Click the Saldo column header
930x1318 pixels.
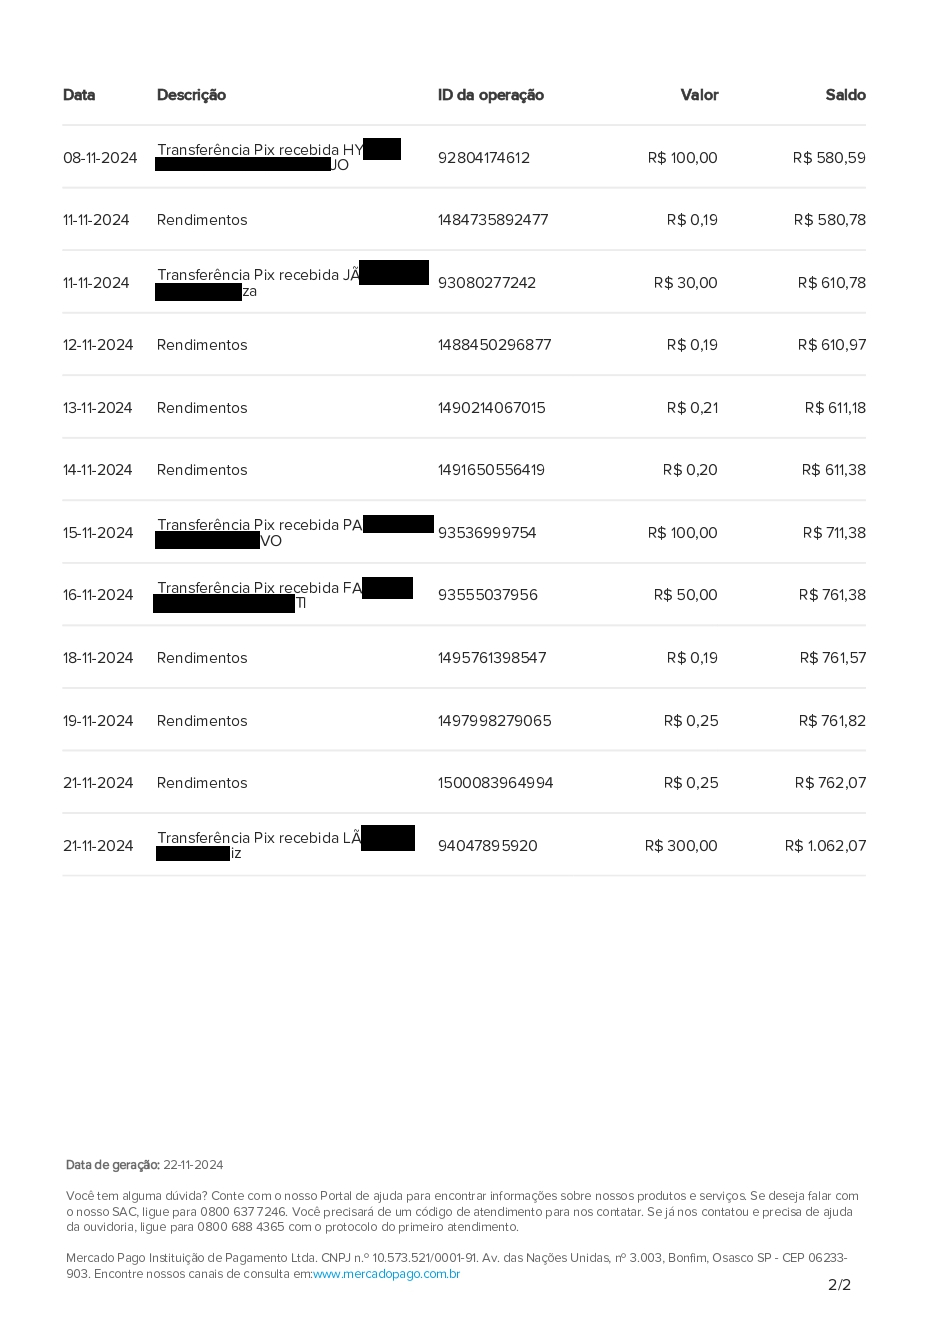(x=845, y=95)
